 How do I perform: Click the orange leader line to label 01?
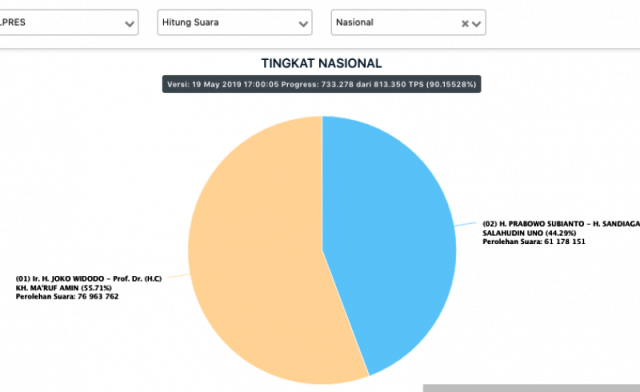[x=179, y=276]
